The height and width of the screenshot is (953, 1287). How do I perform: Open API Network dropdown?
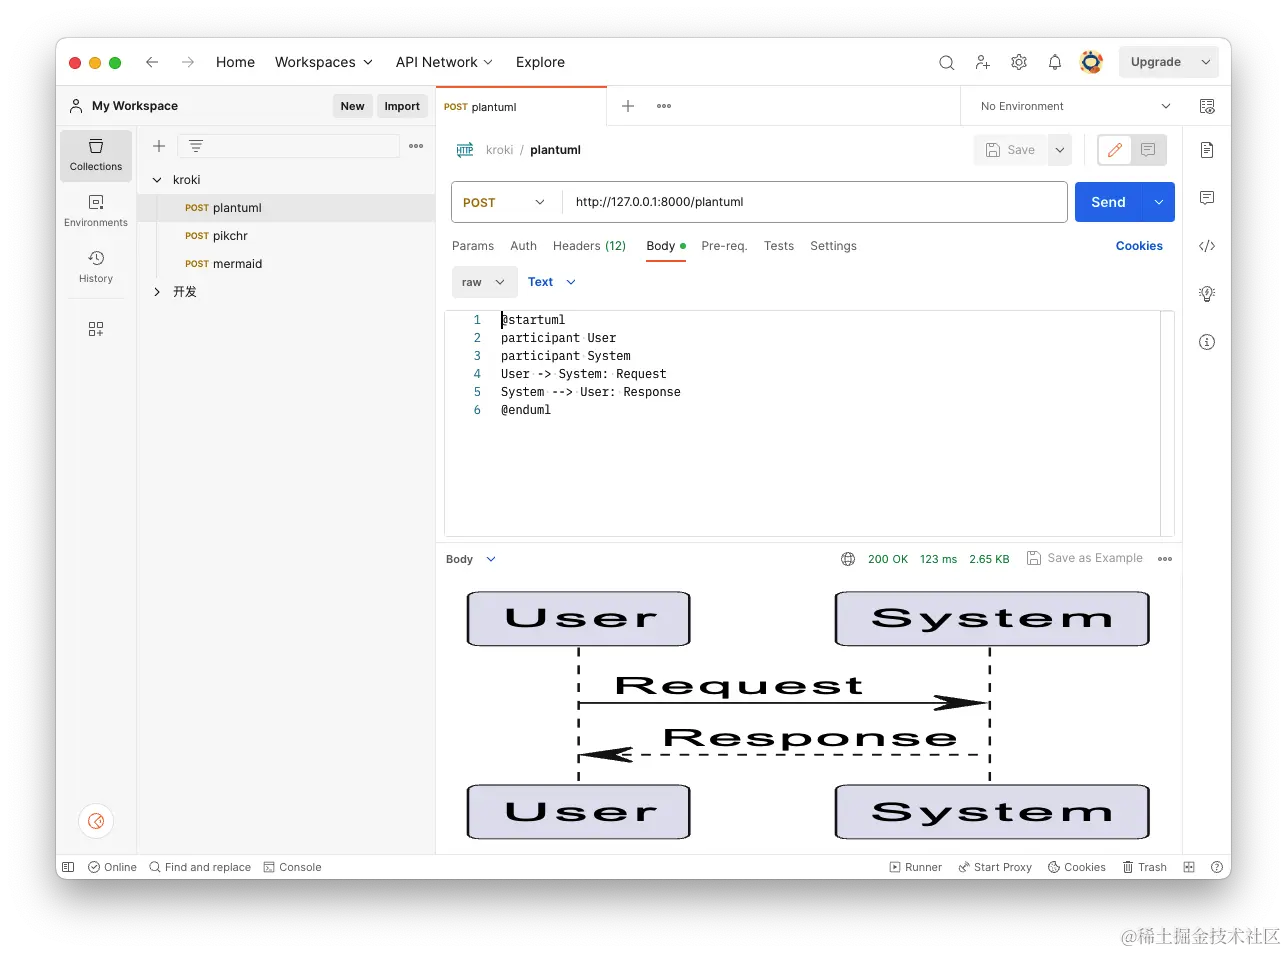pyautogui.click(x=444, y=62)
